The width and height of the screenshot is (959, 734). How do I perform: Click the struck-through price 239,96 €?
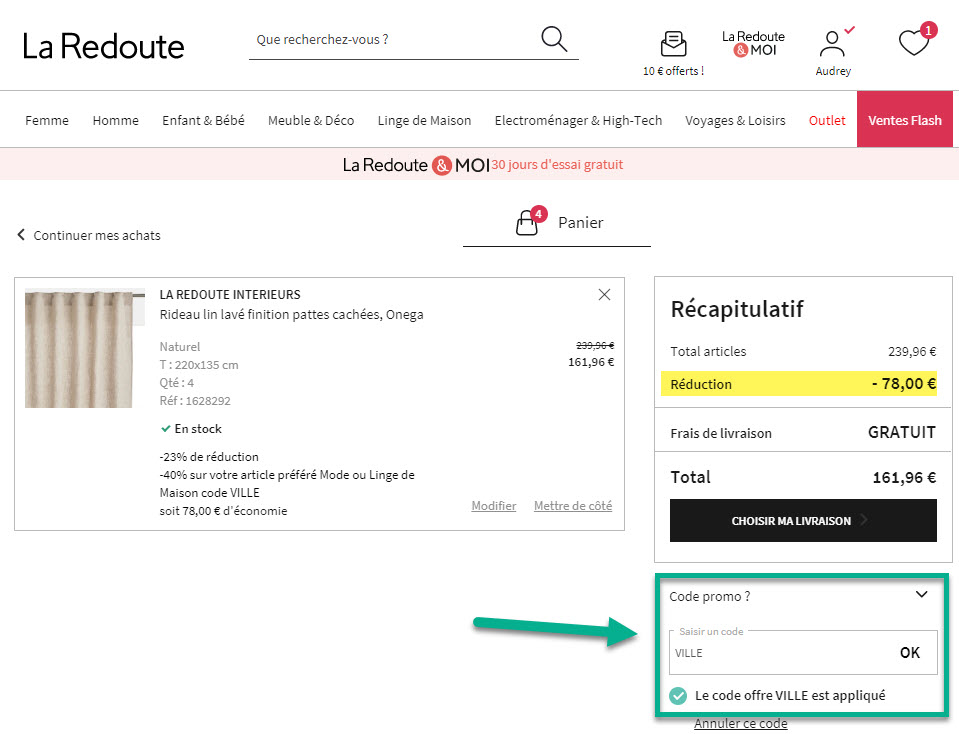click(x=594, y=346)
